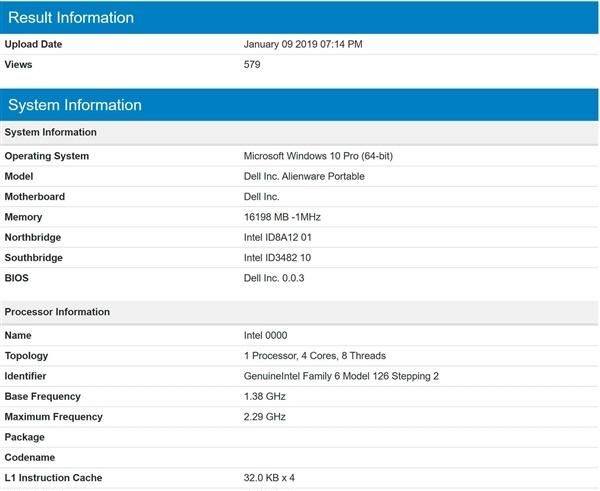
Task: Select Dell Inc. 0.0.3 BIOS value
Action: click(x=274, y=278)
